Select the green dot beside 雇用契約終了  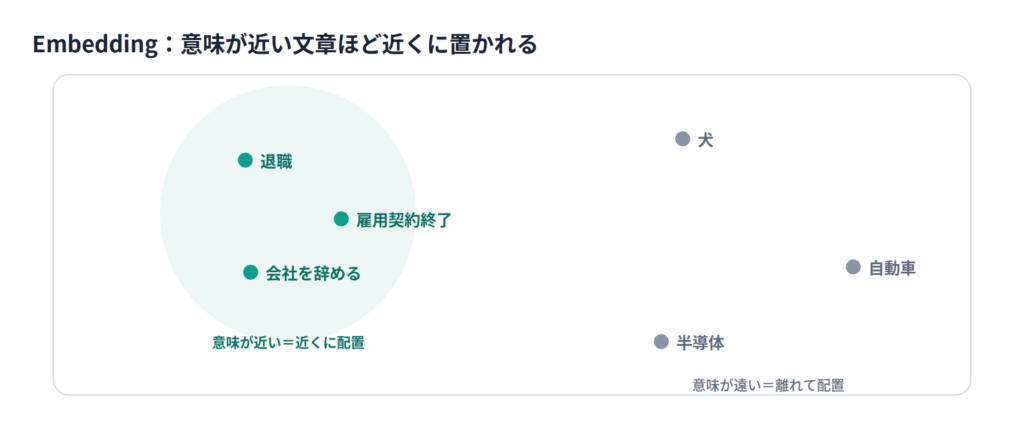[x=341, y=219]
